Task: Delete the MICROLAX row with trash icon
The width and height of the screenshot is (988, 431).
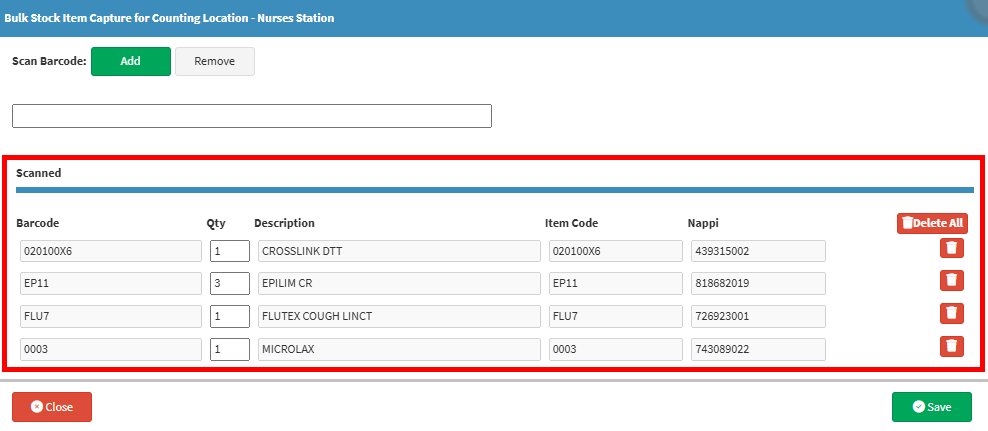Action: tap(951, 346)
